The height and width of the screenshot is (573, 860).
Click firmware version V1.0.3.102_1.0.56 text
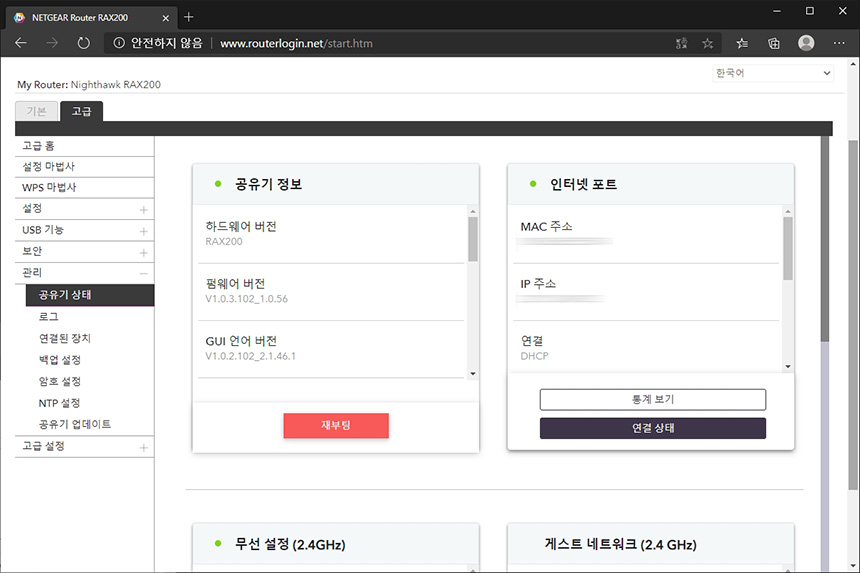click(246, 299)
